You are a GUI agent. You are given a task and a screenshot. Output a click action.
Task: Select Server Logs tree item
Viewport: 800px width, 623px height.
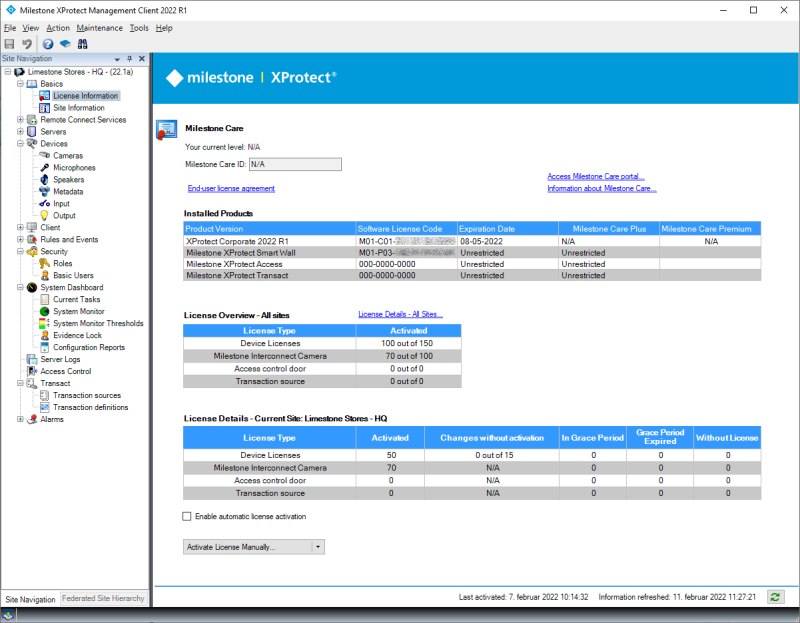[x=60, y=359]
